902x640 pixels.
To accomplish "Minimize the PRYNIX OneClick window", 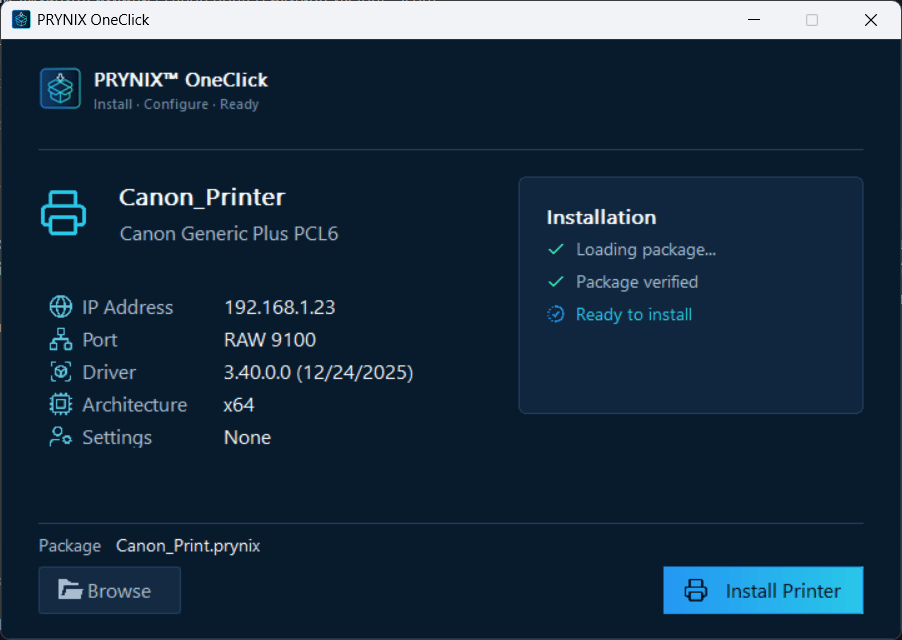I will click(754, 20).
